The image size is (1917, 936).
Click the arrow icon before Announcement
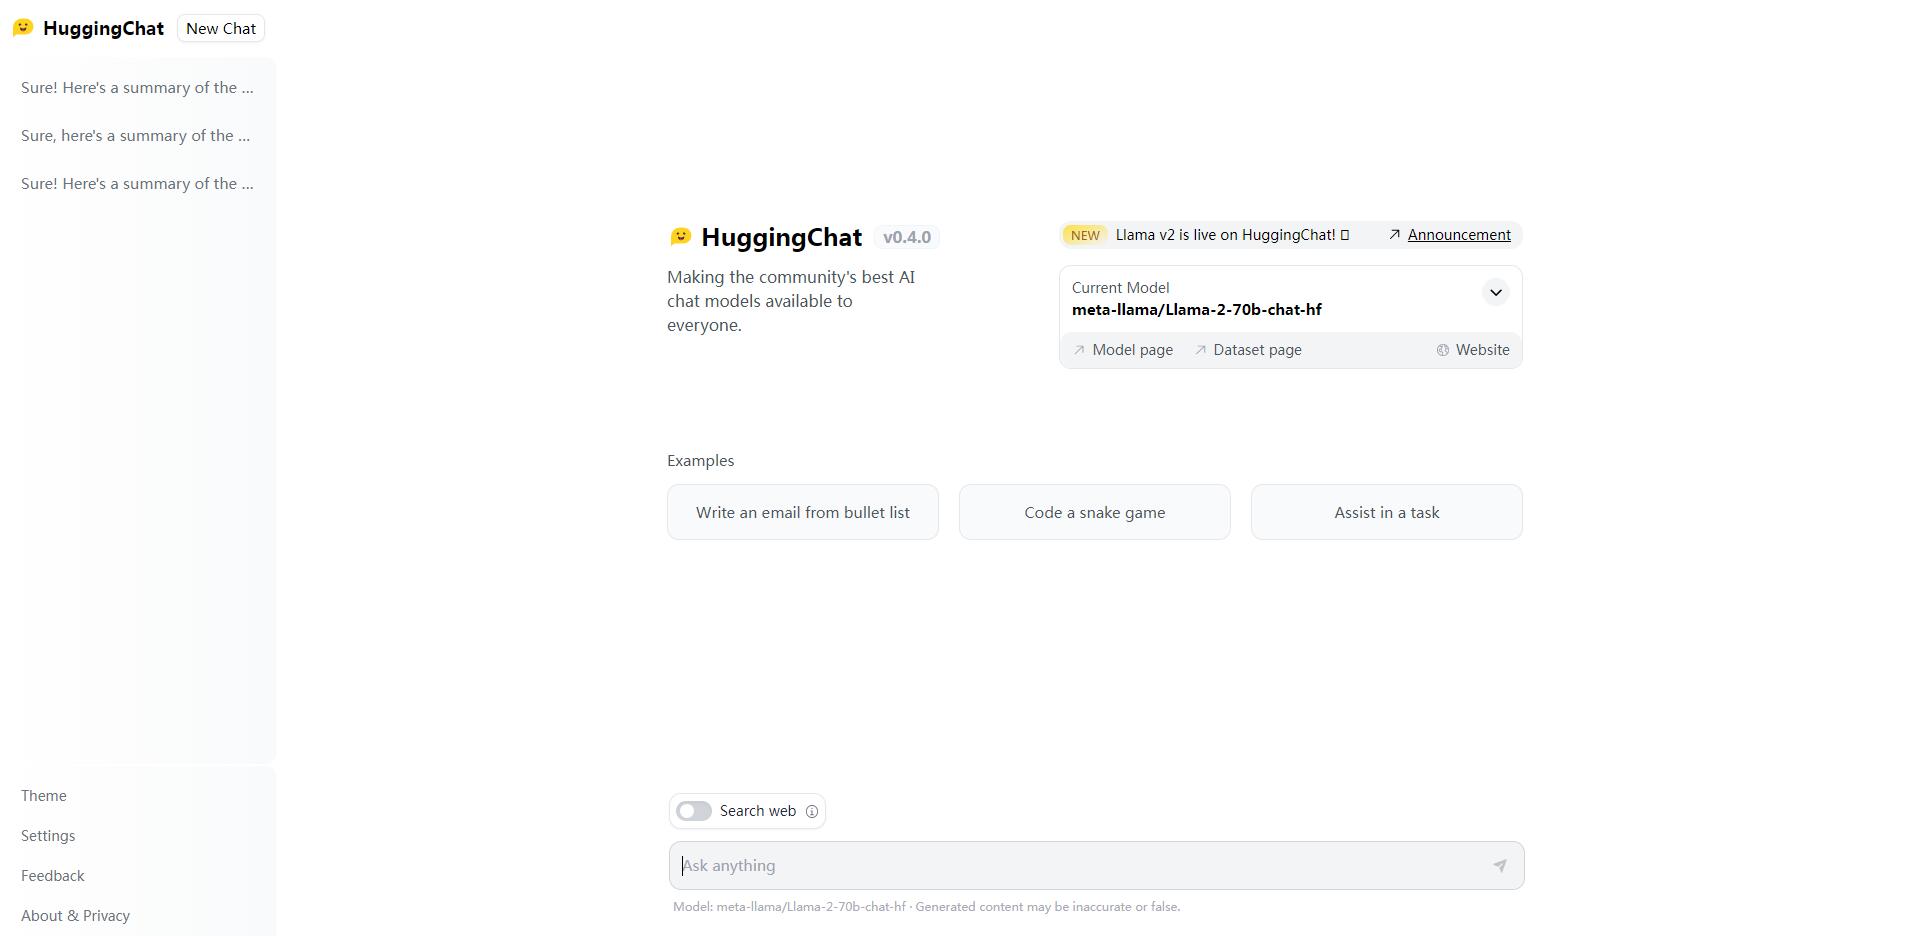pyautogui.click(x=1394, y=235)
